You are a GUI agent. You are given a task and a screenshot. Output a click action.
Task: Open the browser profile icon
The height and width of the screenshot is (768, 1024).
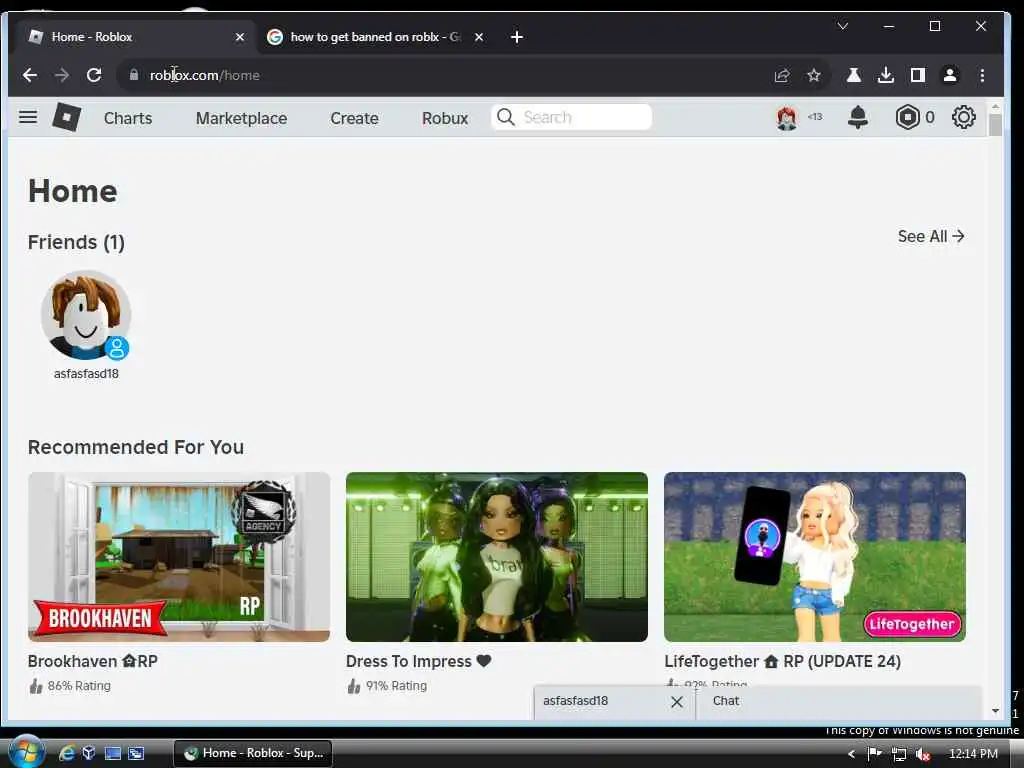(950, 75)
